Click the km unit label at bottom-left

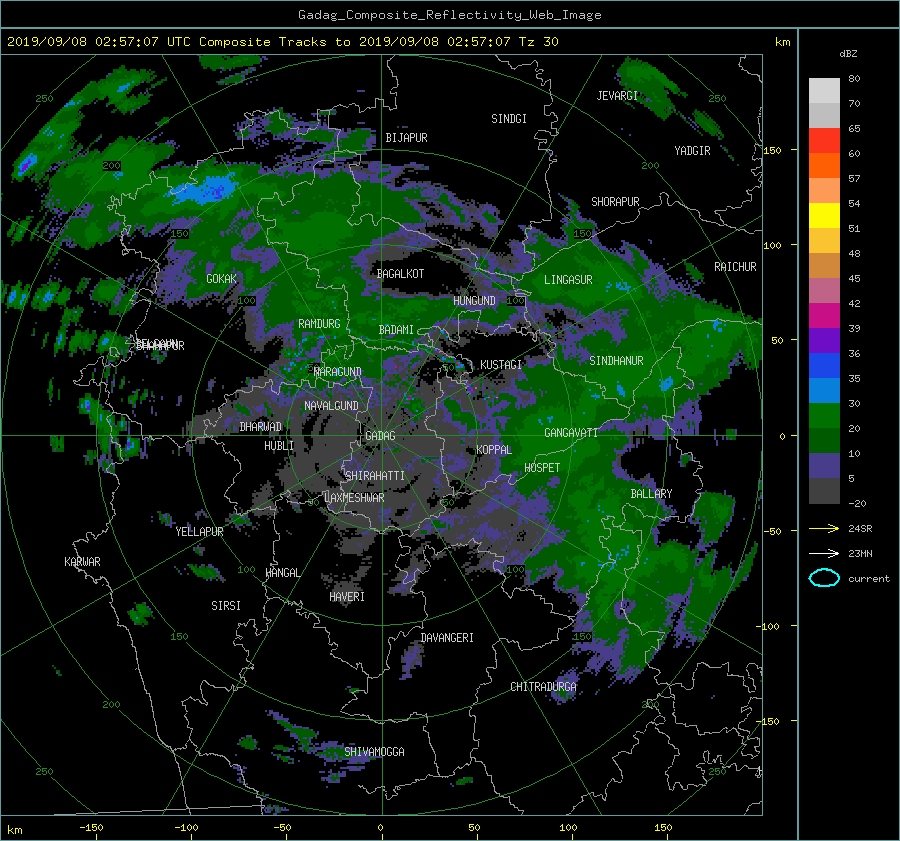[x=15, y=830]
